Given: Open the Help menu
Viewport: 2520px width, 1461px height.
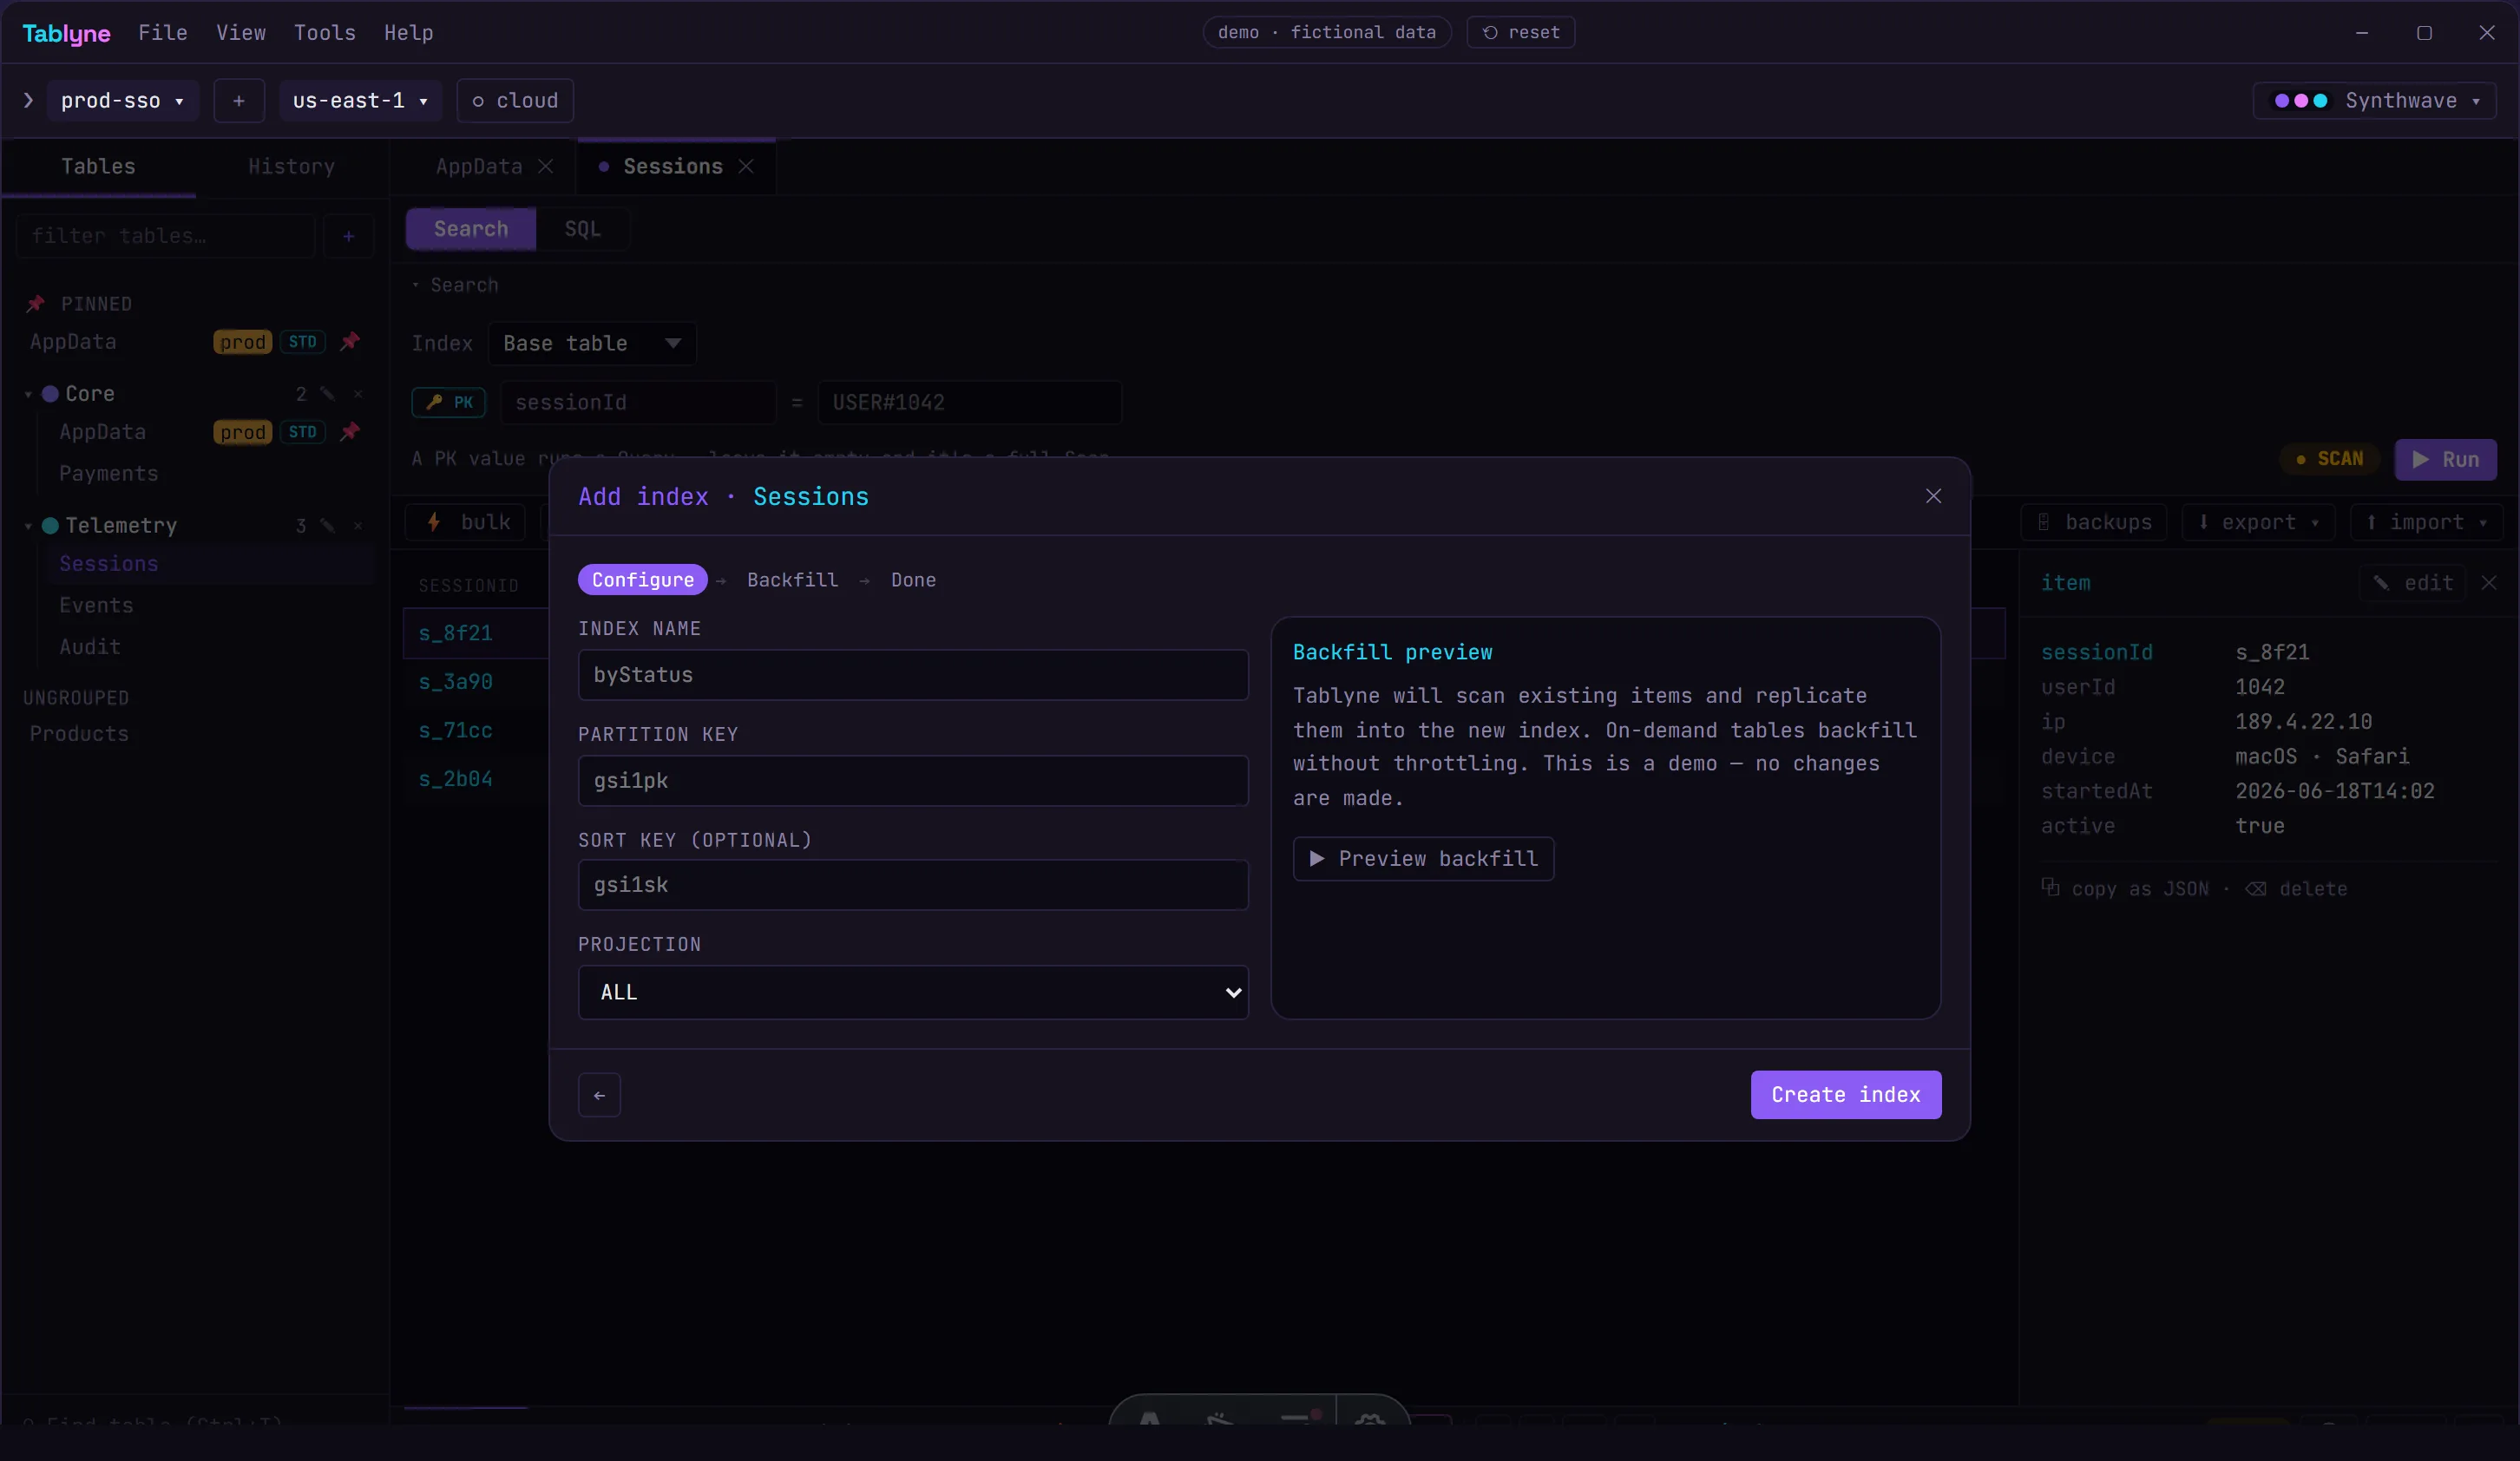Looking at the screenshot, I should [x=409, y=33].
